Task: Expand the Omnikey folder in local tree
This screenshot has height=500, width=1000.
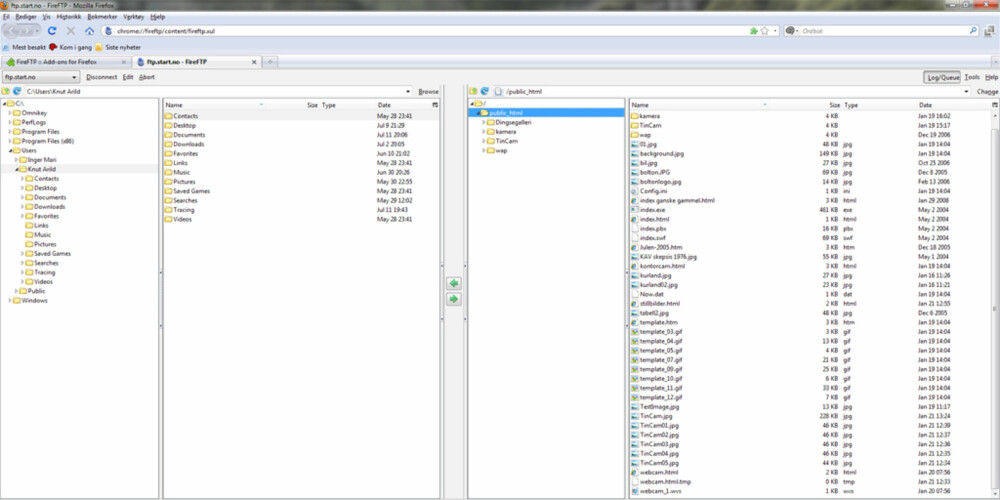Action: click(10, 113)
